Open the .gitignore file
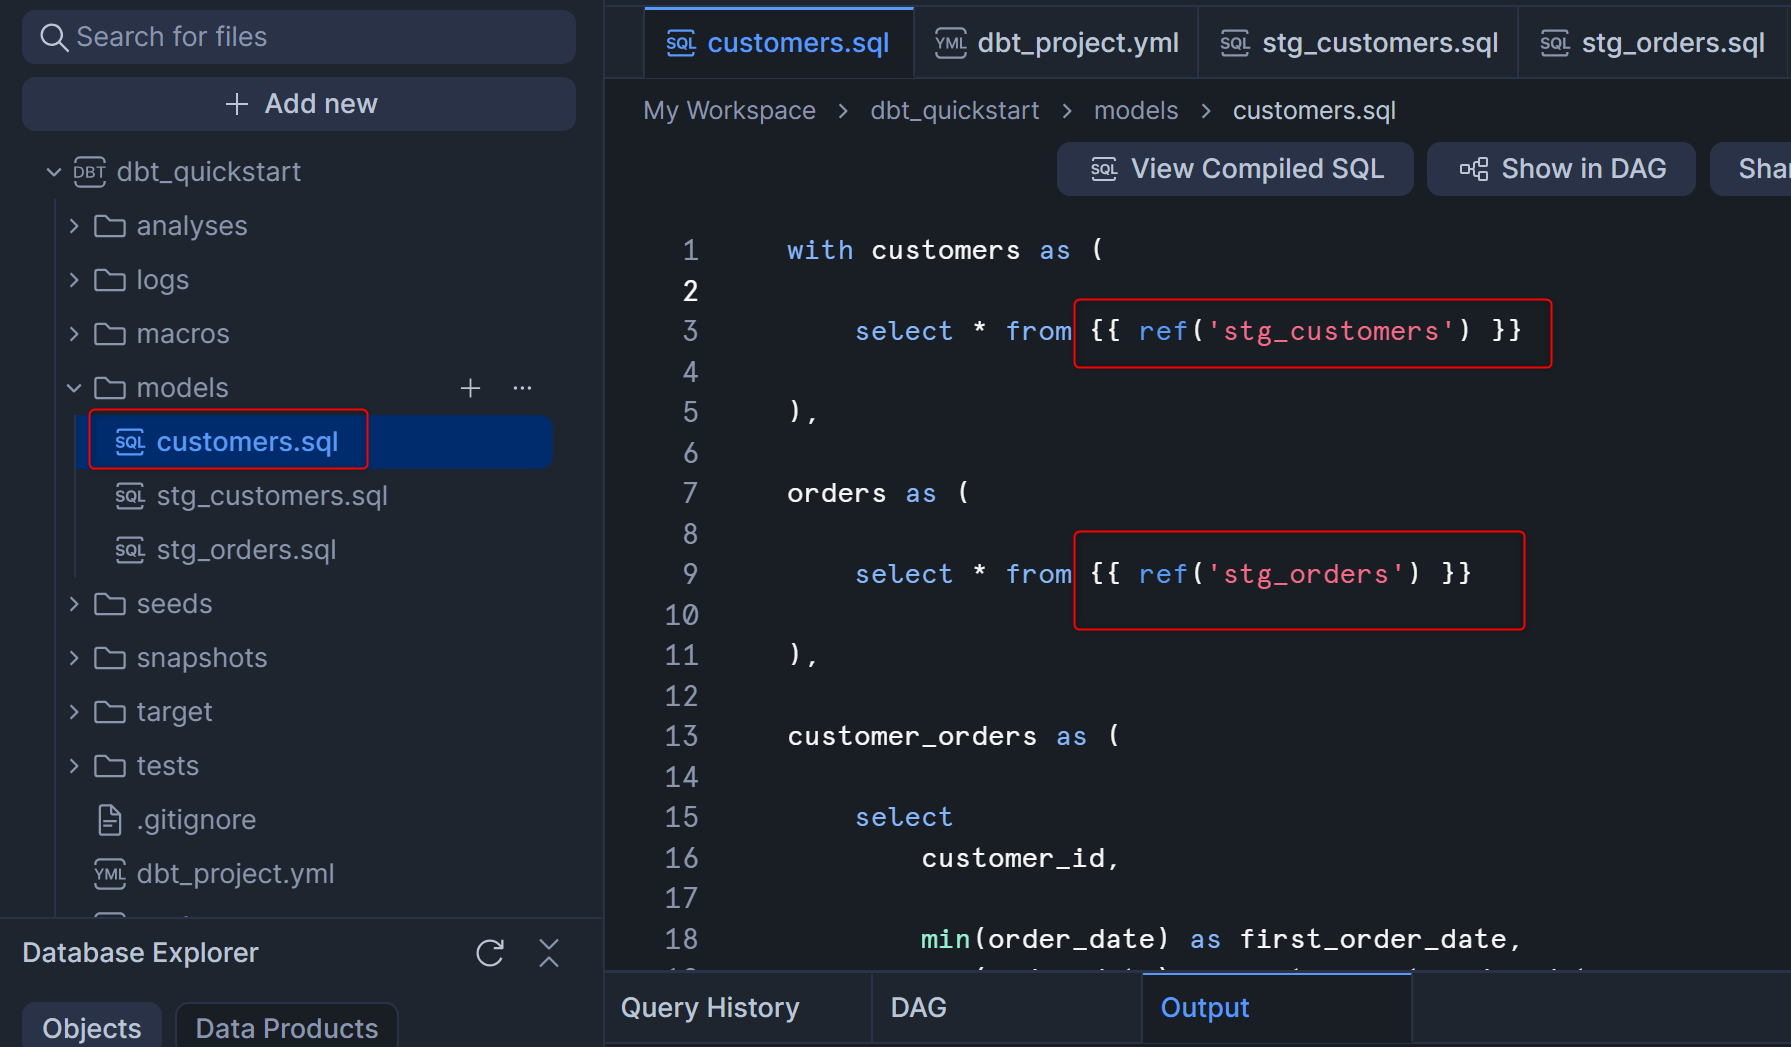The image size is (1791, 1047). tap(196, 820)
